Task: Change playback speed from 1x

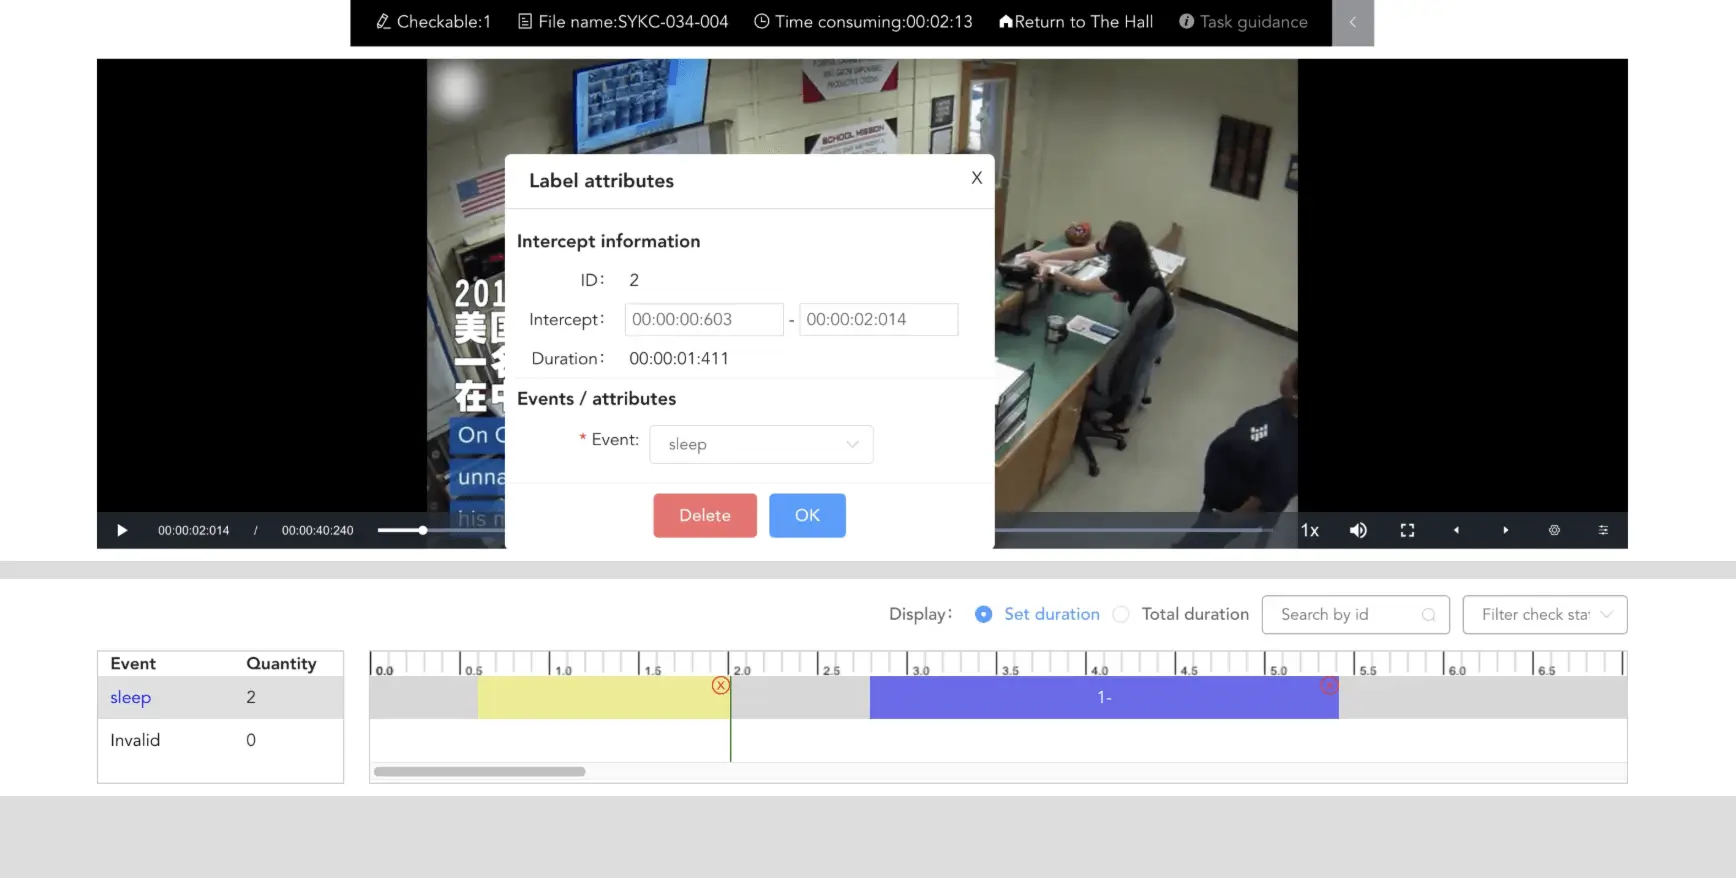Action: click(1309, 530)
